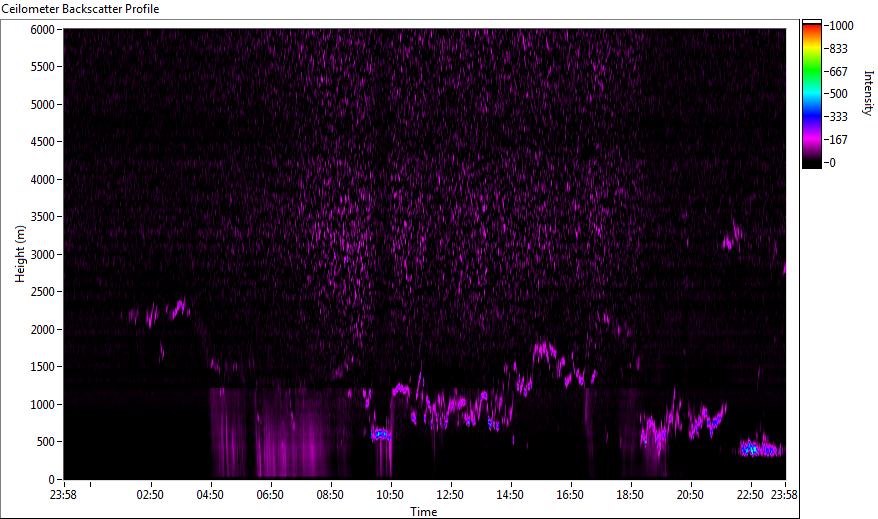Click the 6000 height axis value
The height and width of the screenshot is (519, 878).
point(43,30)
